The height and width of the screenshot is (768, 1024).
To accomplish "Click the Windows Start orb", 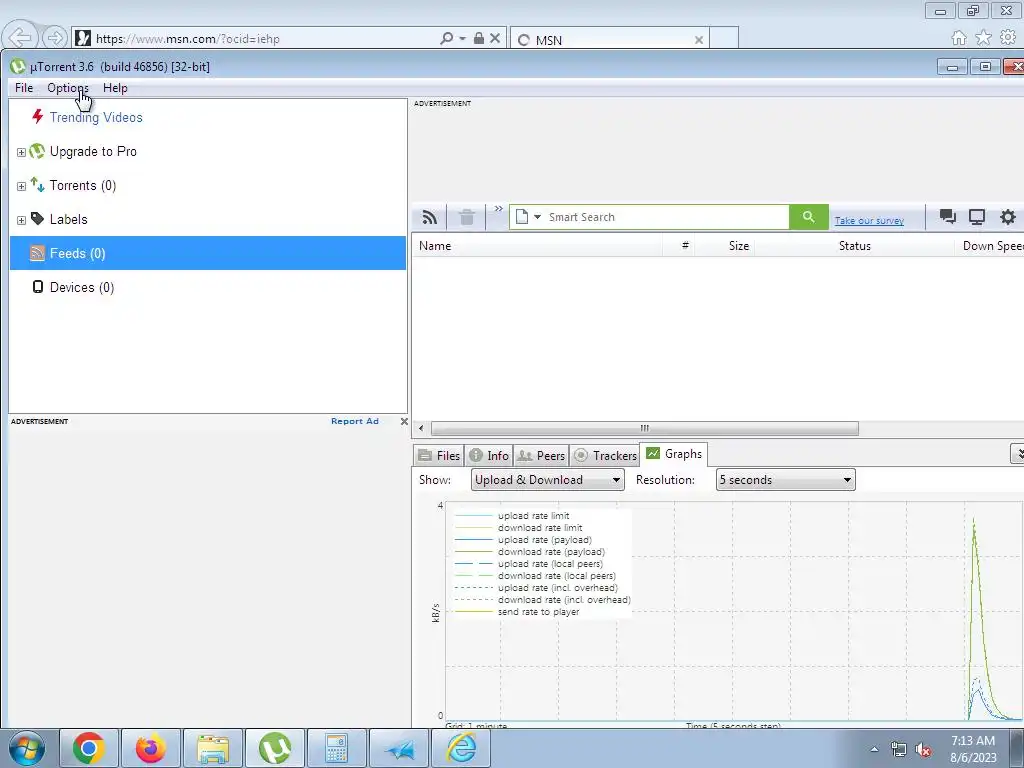I will click(27, 748).
